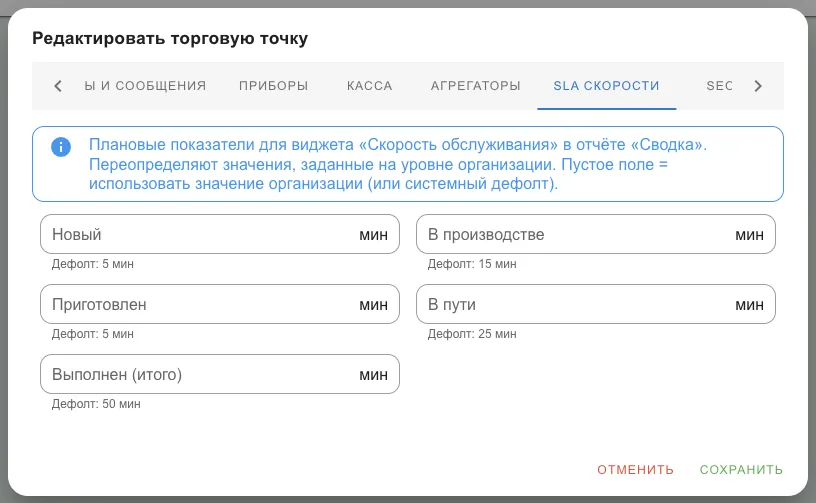
Task: Click the info banner text about «Скорость обслуживания»
Action: click(x=398, y=164)
